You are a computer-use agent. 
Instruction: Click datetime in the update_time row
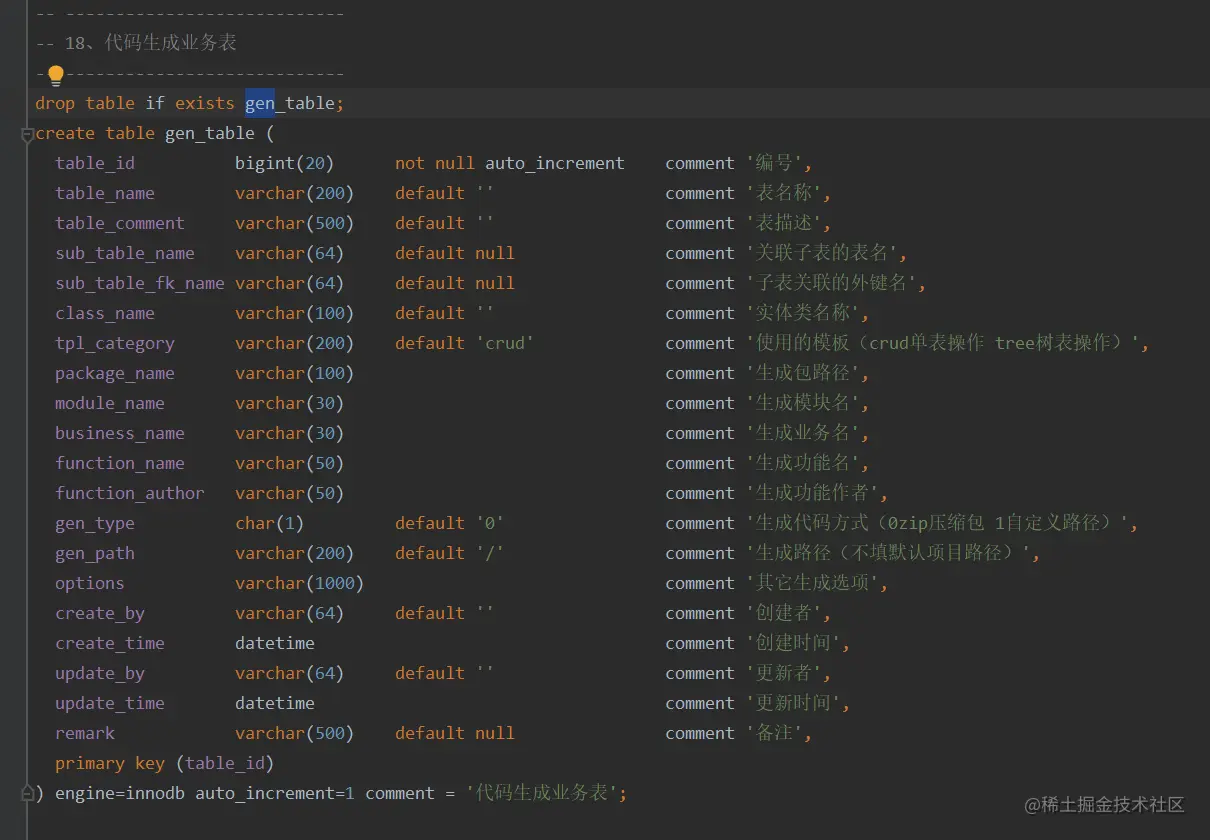point(275,703)
